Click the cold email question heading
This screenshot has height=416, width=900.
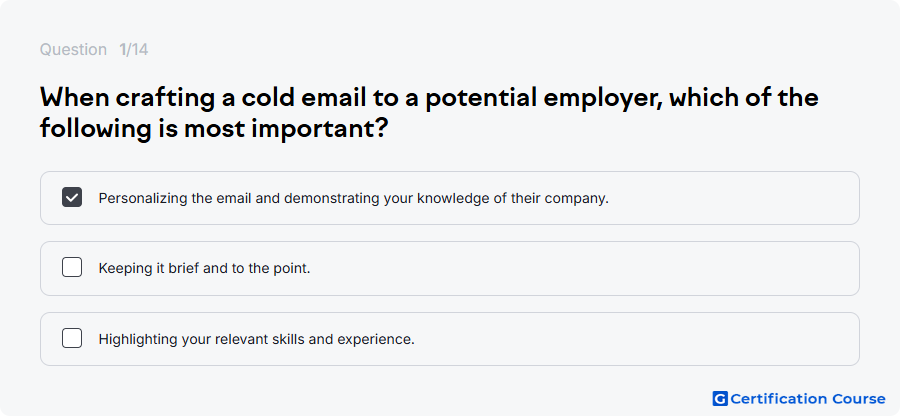(x=429, y=113)
